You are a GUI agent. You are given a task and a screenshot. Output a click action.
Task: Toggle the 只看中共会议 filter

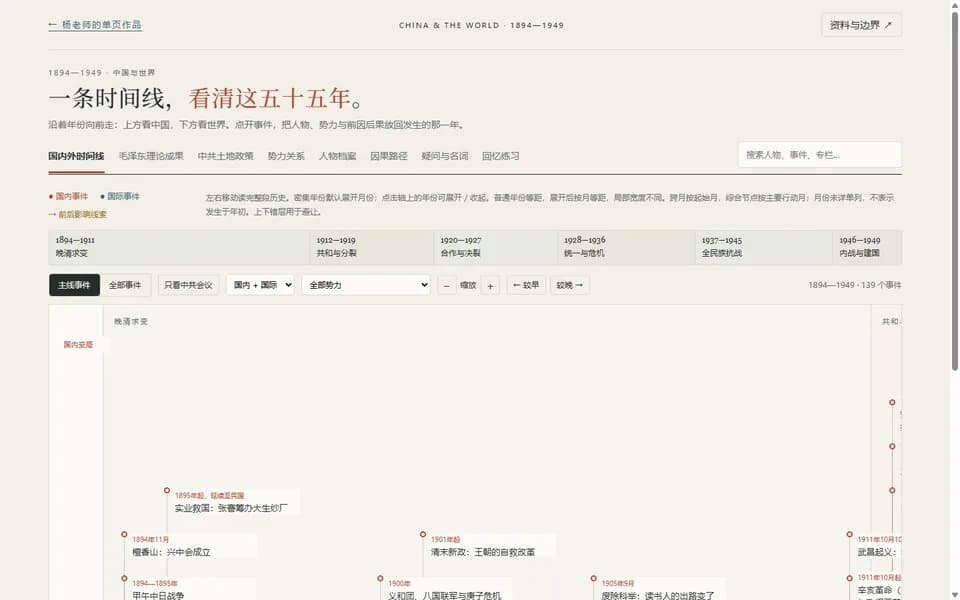tap(188, 285)
